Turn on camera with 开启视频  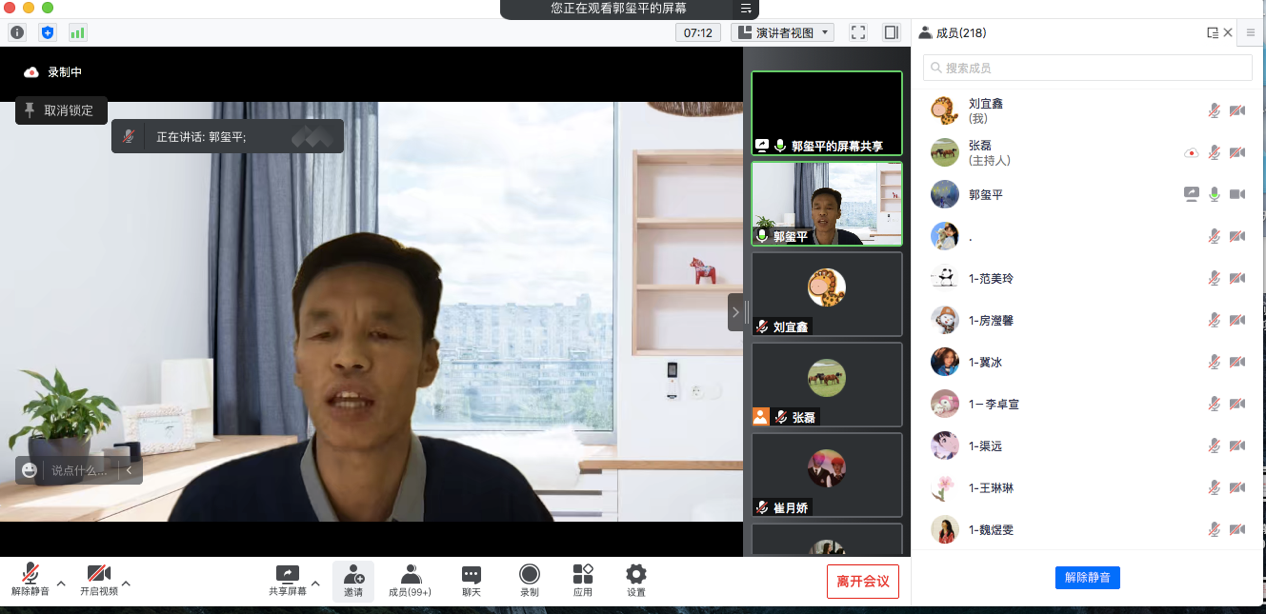click(x=98, y=580)
